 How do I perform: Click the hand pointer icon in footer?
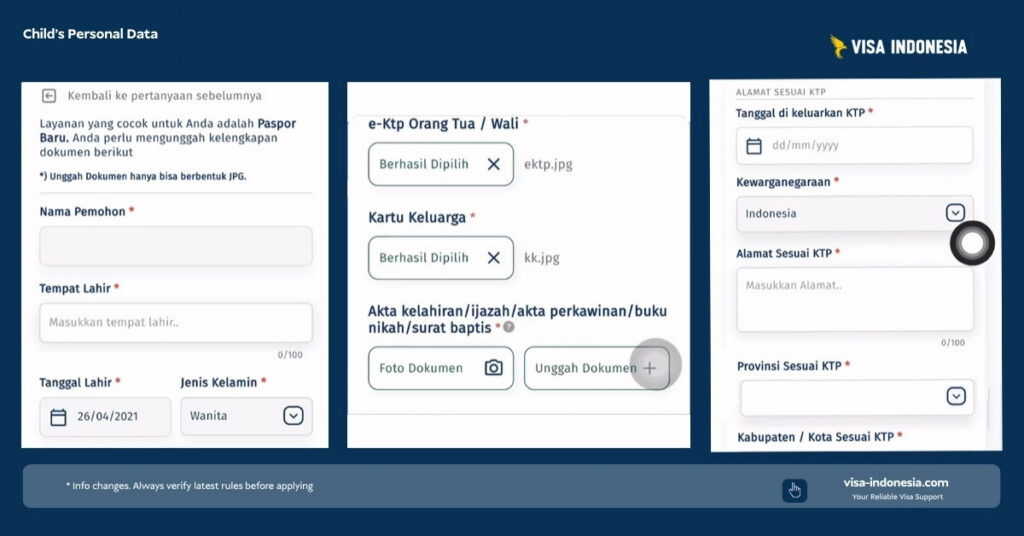coord(795,490)
